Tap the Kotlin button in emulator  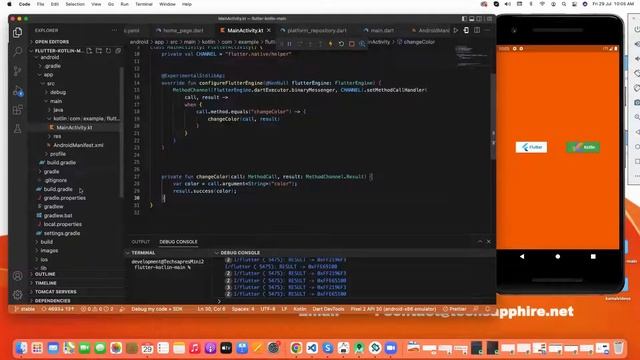[x=583, y=147]
